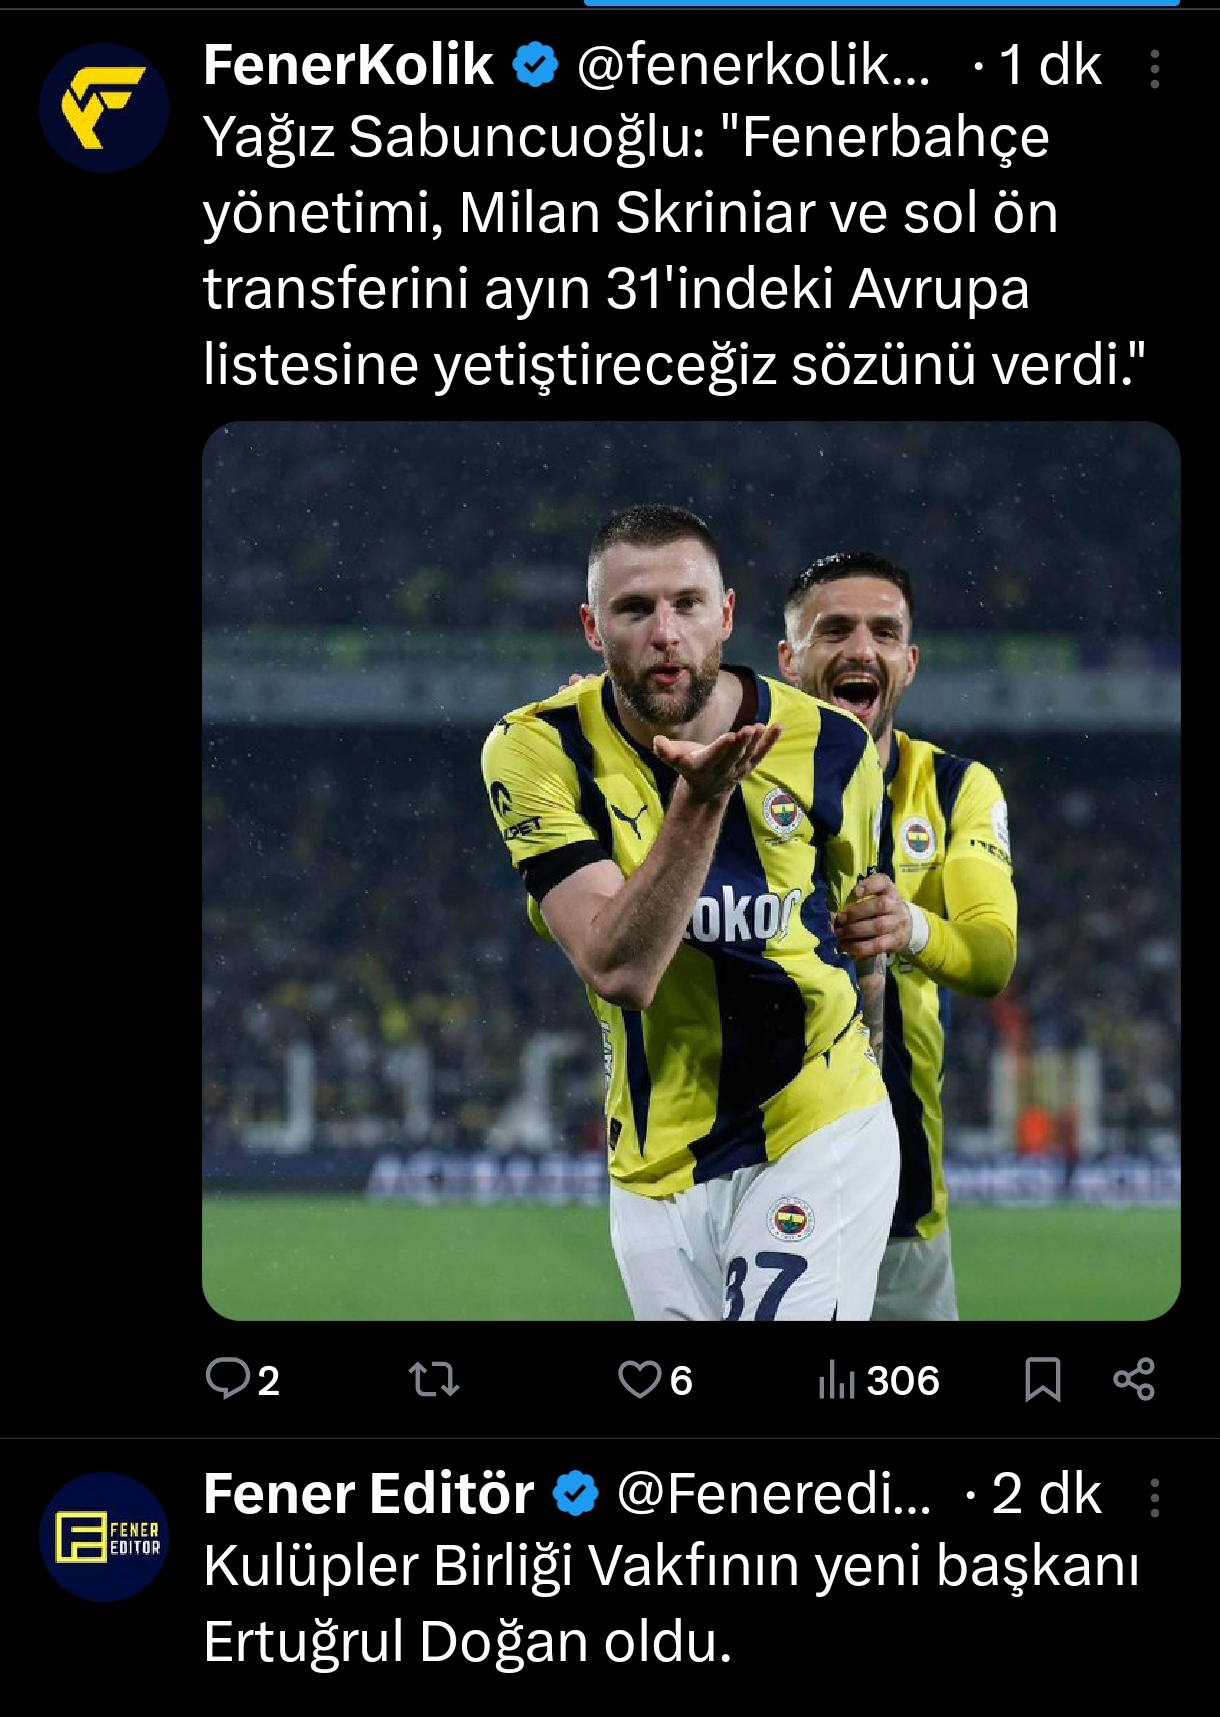The image size is (1220, 1717).
Task: Like the FenerKolik tweet
Action: click(655, 1380)
